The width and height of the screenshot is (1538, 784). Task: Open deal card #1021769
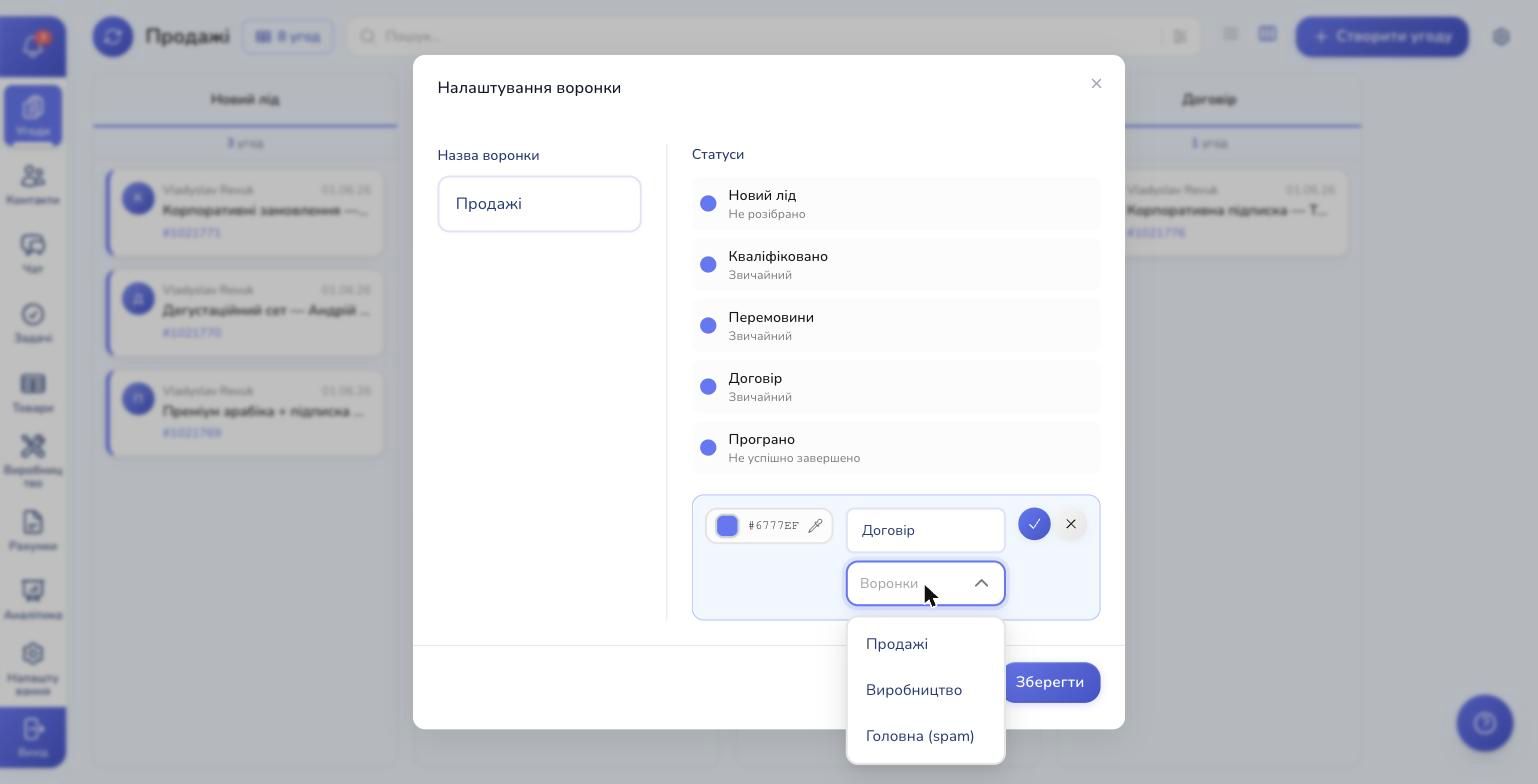point(245,413)
